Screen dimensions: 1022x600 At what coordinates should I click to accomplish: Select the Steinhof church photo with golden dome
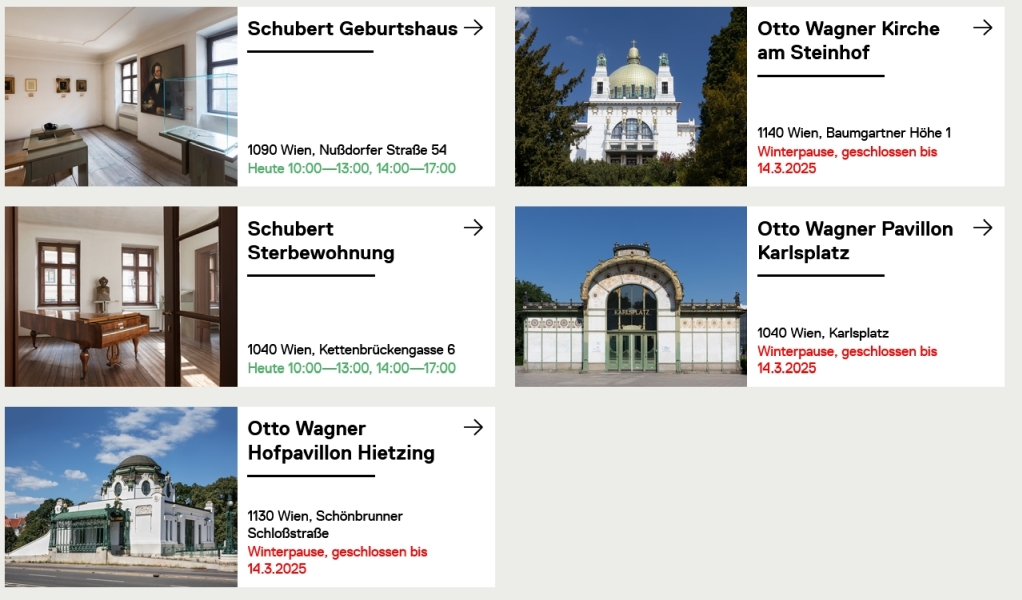point(631,97)
